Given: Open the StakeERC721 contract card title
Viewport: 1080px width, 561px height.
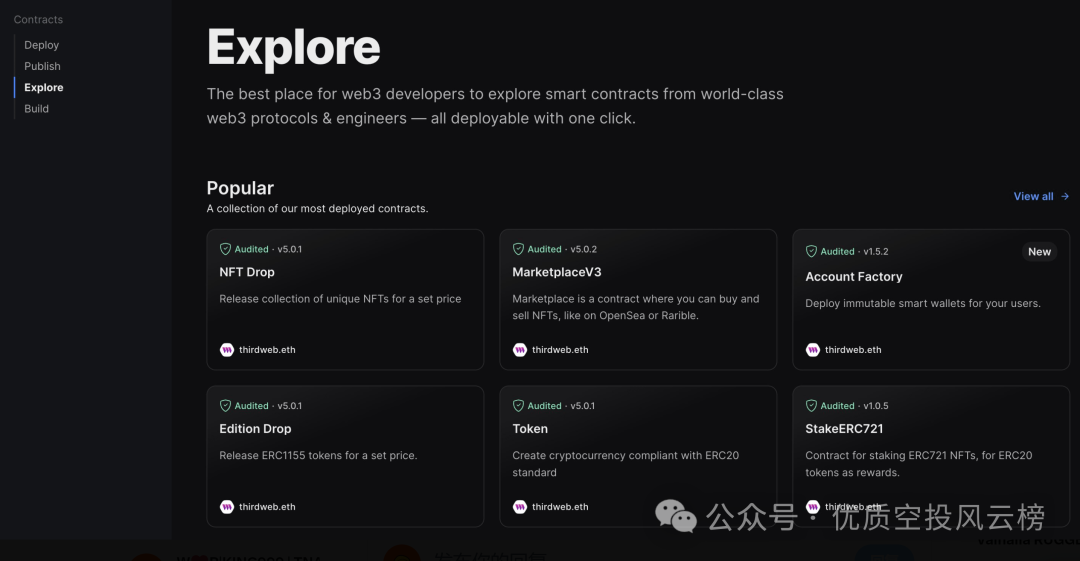Looking at the screenshot, I should (844, 429).
